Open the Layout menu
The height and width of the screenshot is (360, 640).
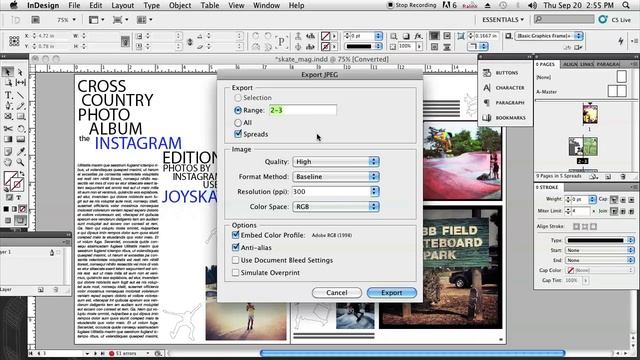(122, 5)
